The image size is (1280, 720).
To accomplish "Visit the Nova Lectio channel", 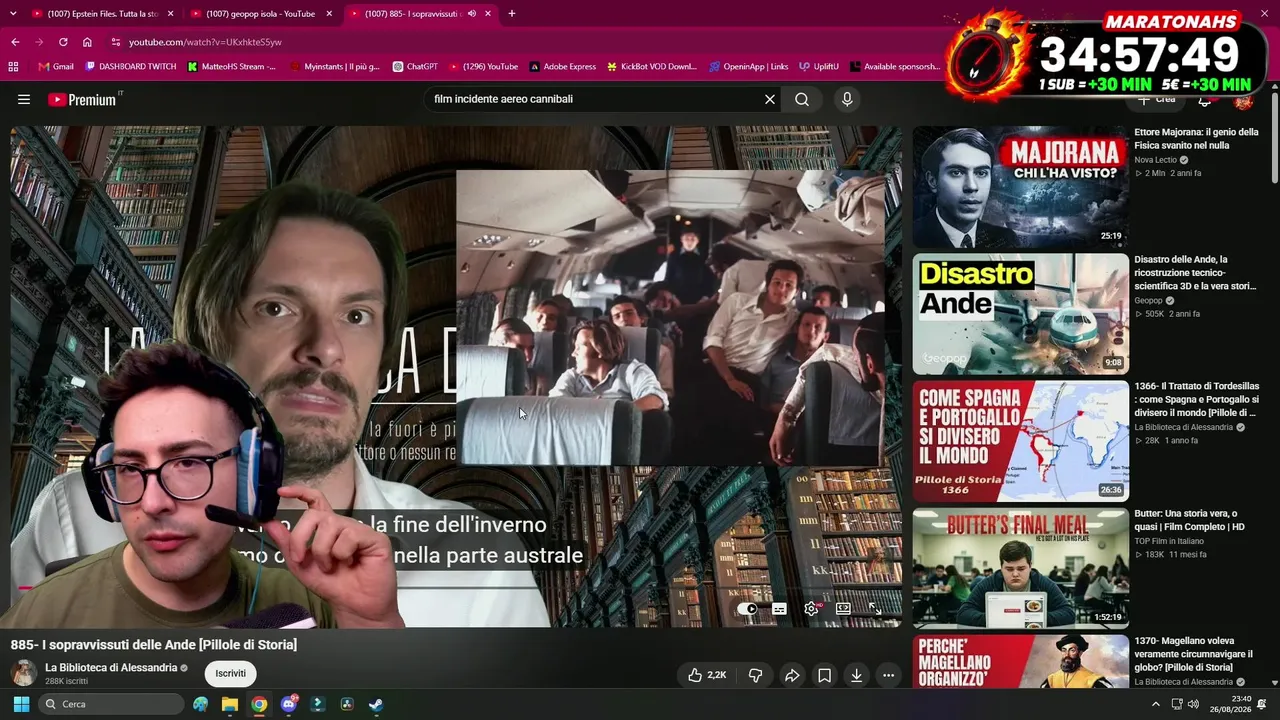I will click(x=1155, y=160).
